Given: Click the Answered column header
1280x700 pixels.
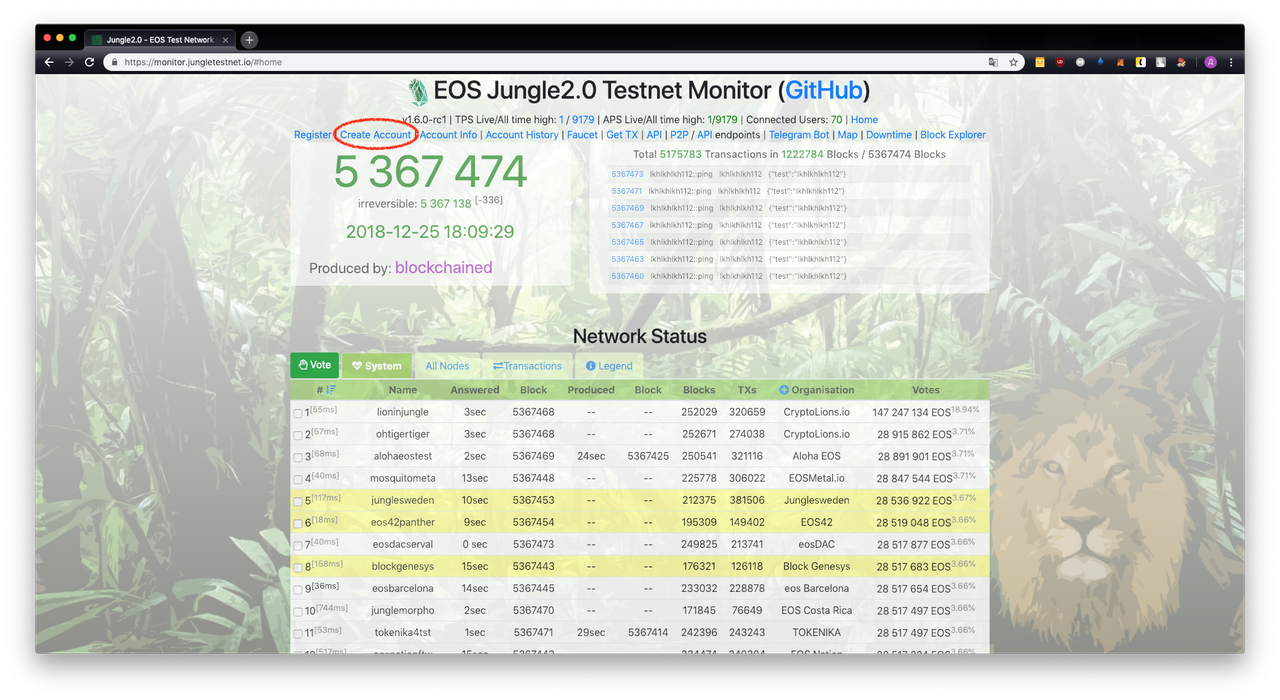Looking at the screenshot, I should coord(474,390).
